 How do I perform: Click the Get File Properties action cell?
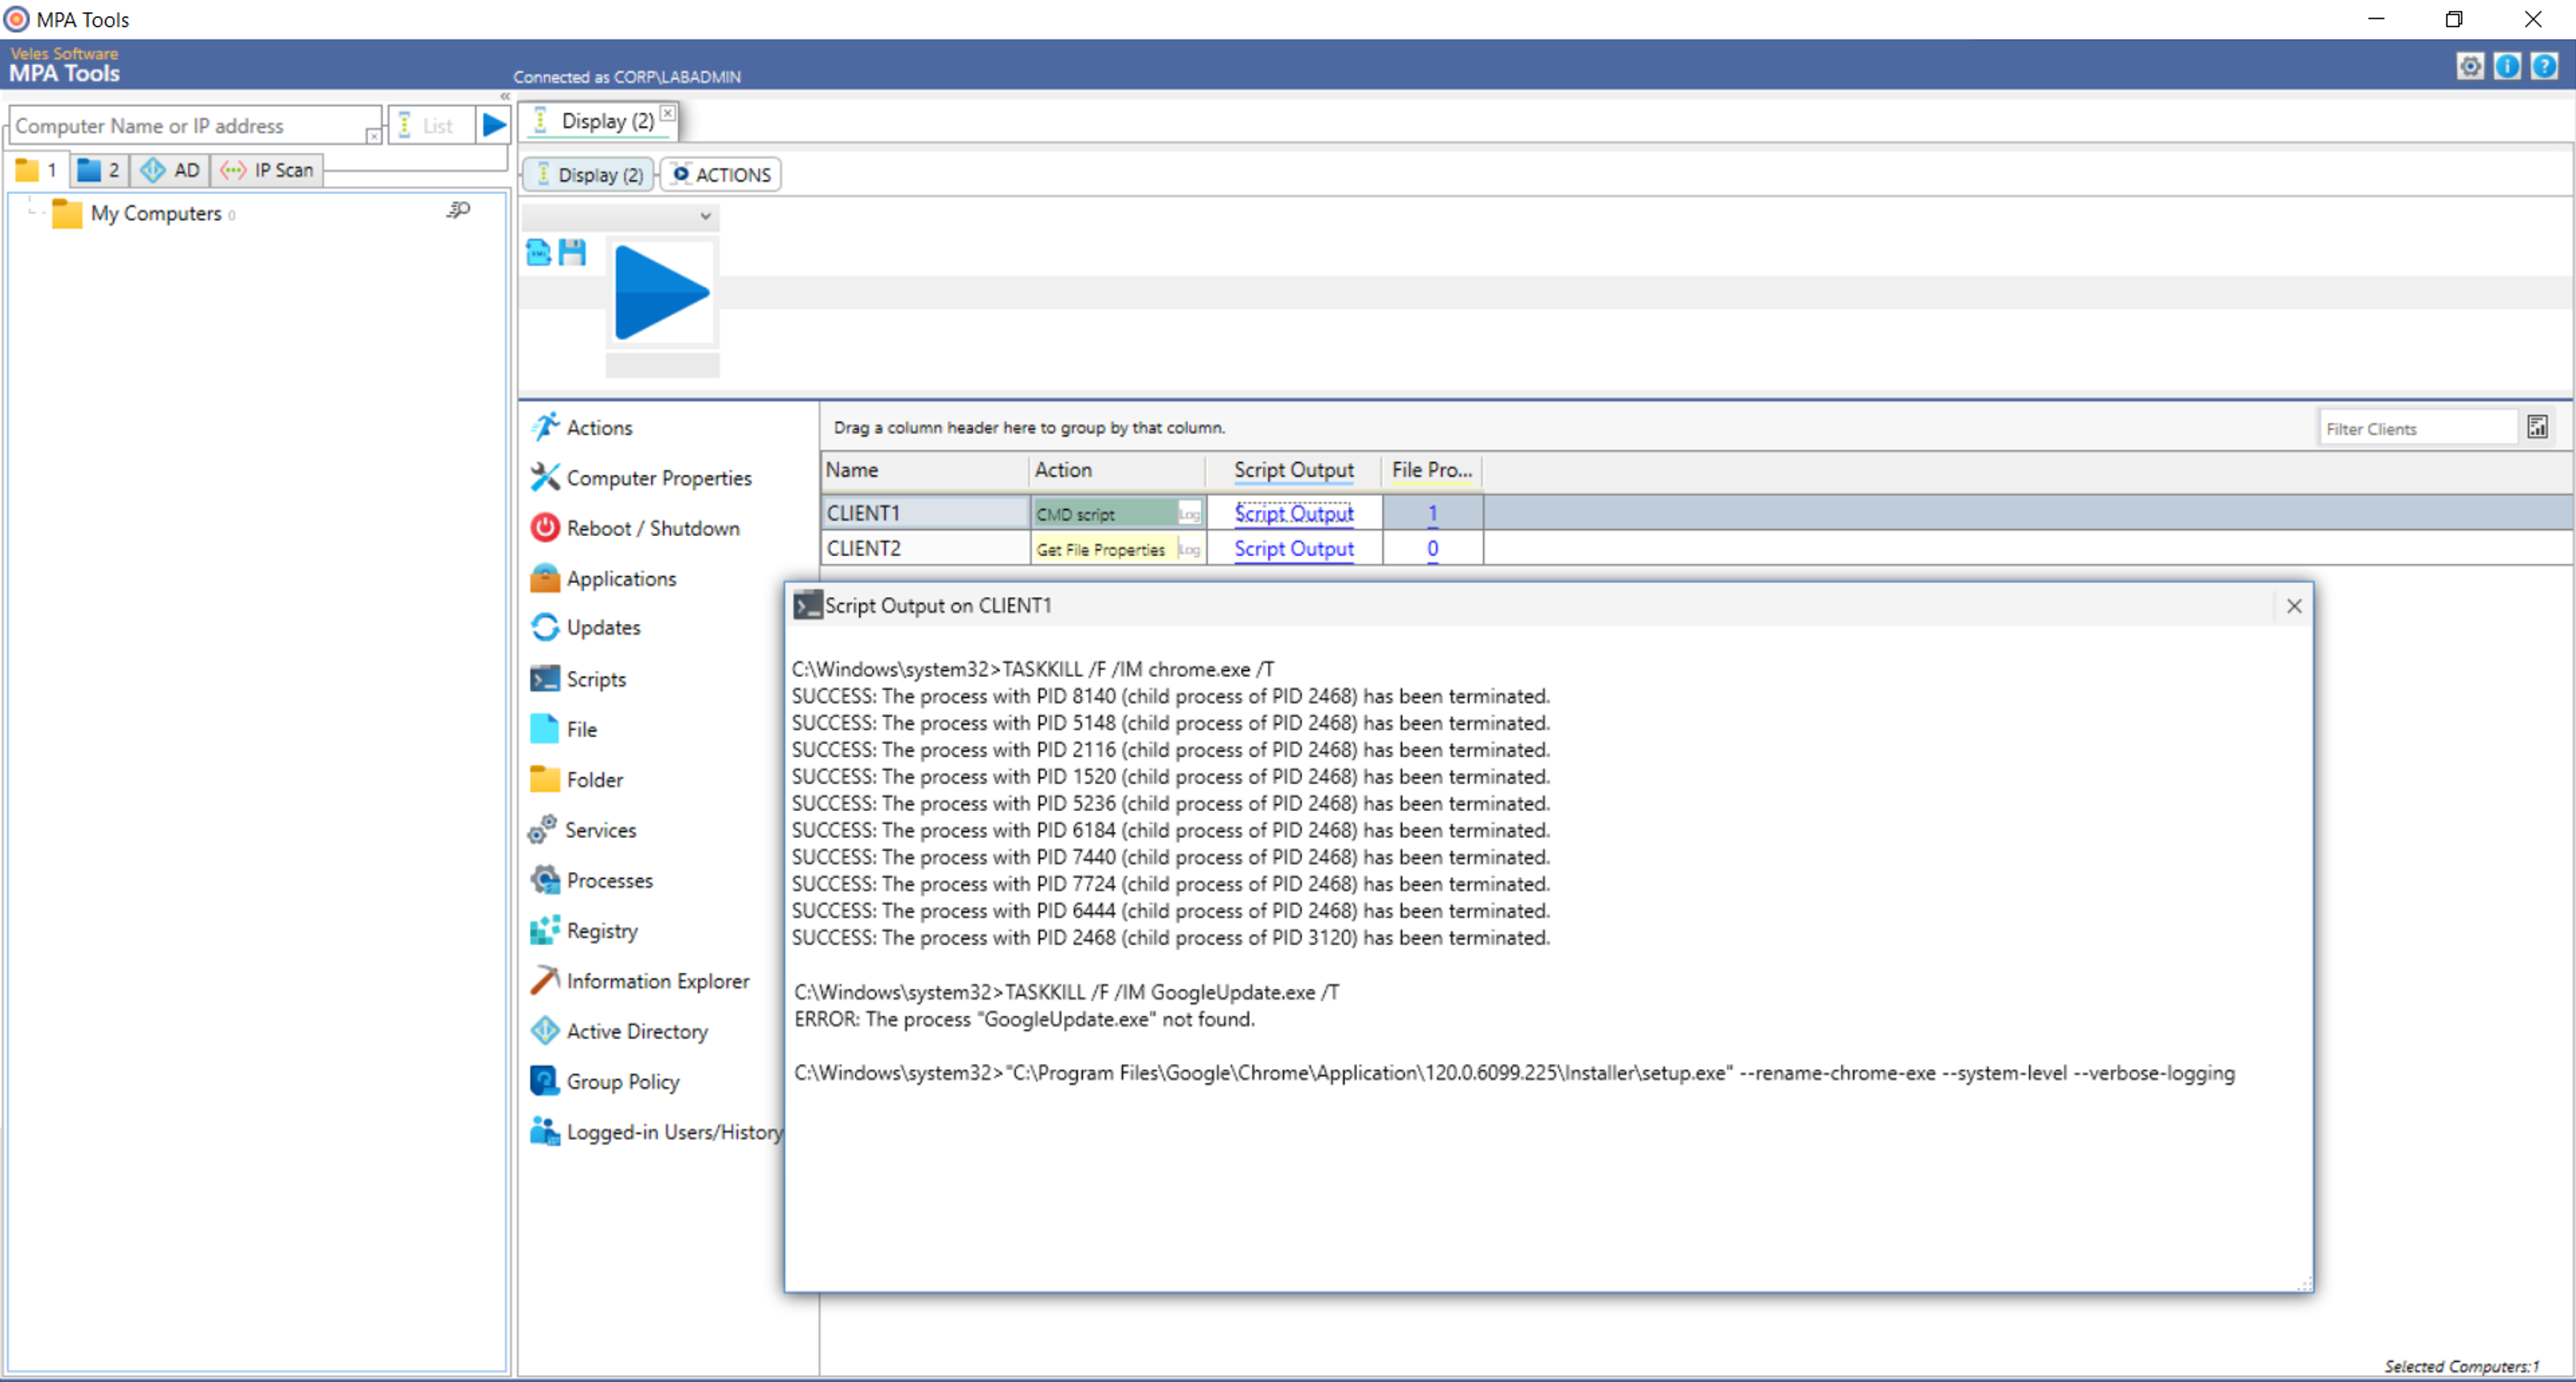(x=1104, y=549)
